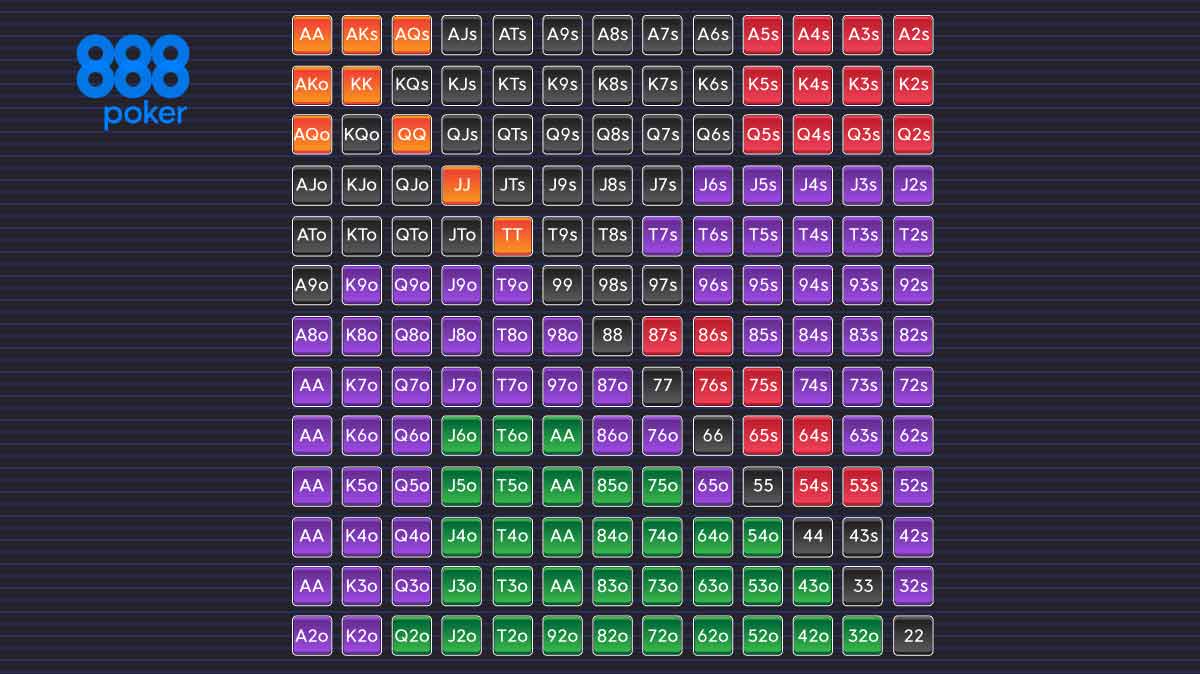Image resolution: width=1200 pixels, height=674 pixels.
Task: Select the red A5s hand cell
Action: coord(762,35)
